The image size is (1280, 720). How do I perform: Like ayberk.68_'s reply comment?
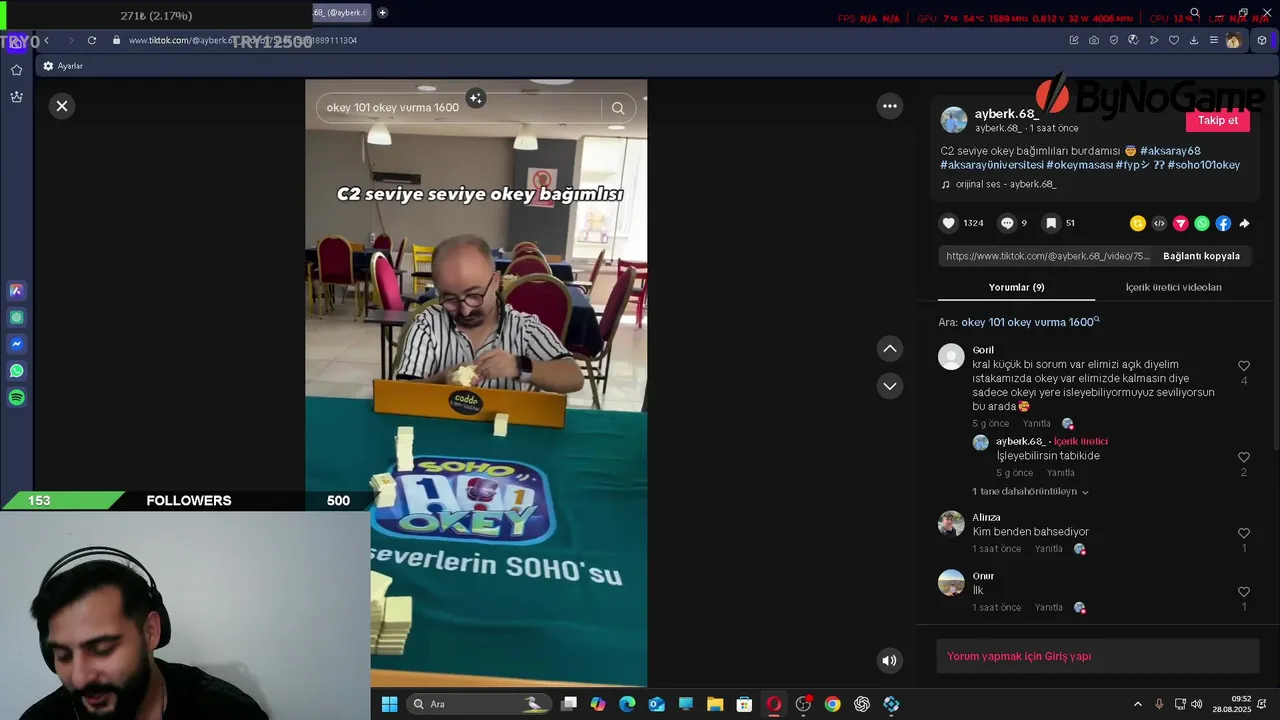[x=1244, y=458]
